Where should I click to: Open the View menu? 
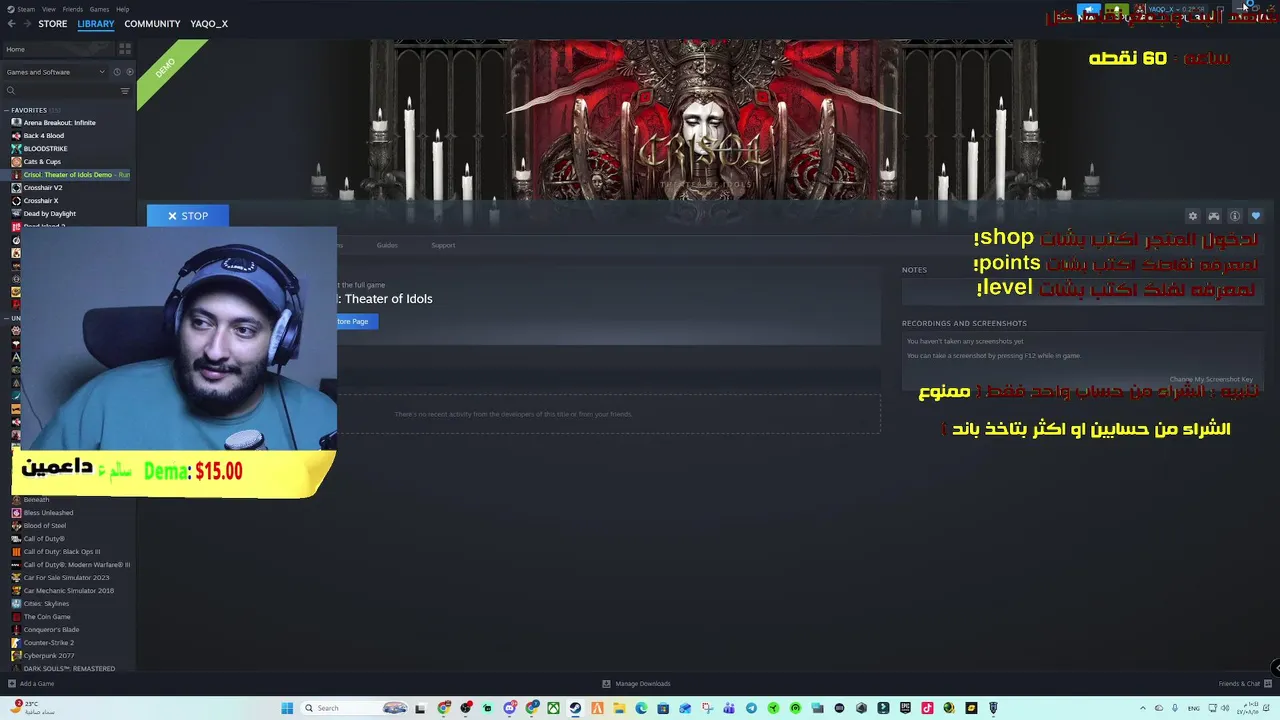[49, 9]
